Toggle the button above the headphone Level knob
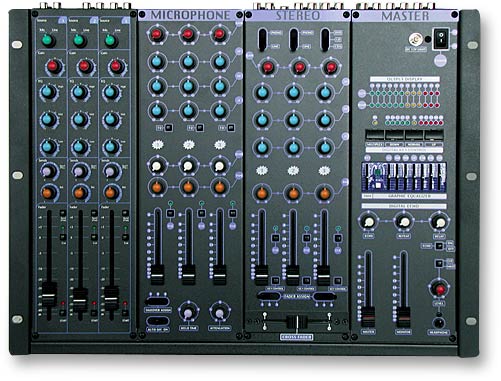Screen dimensions: 501x381 [439, 263]
